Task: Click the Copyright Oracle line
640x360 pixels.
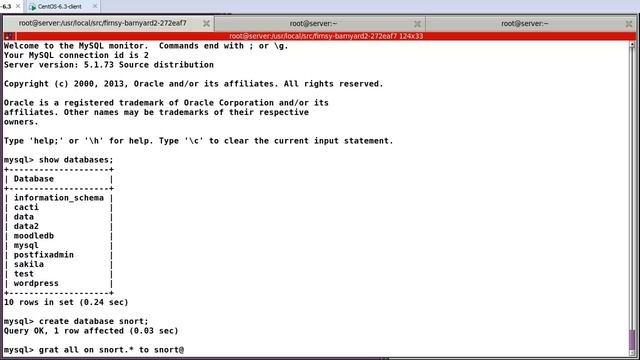Action: [194, 84]
